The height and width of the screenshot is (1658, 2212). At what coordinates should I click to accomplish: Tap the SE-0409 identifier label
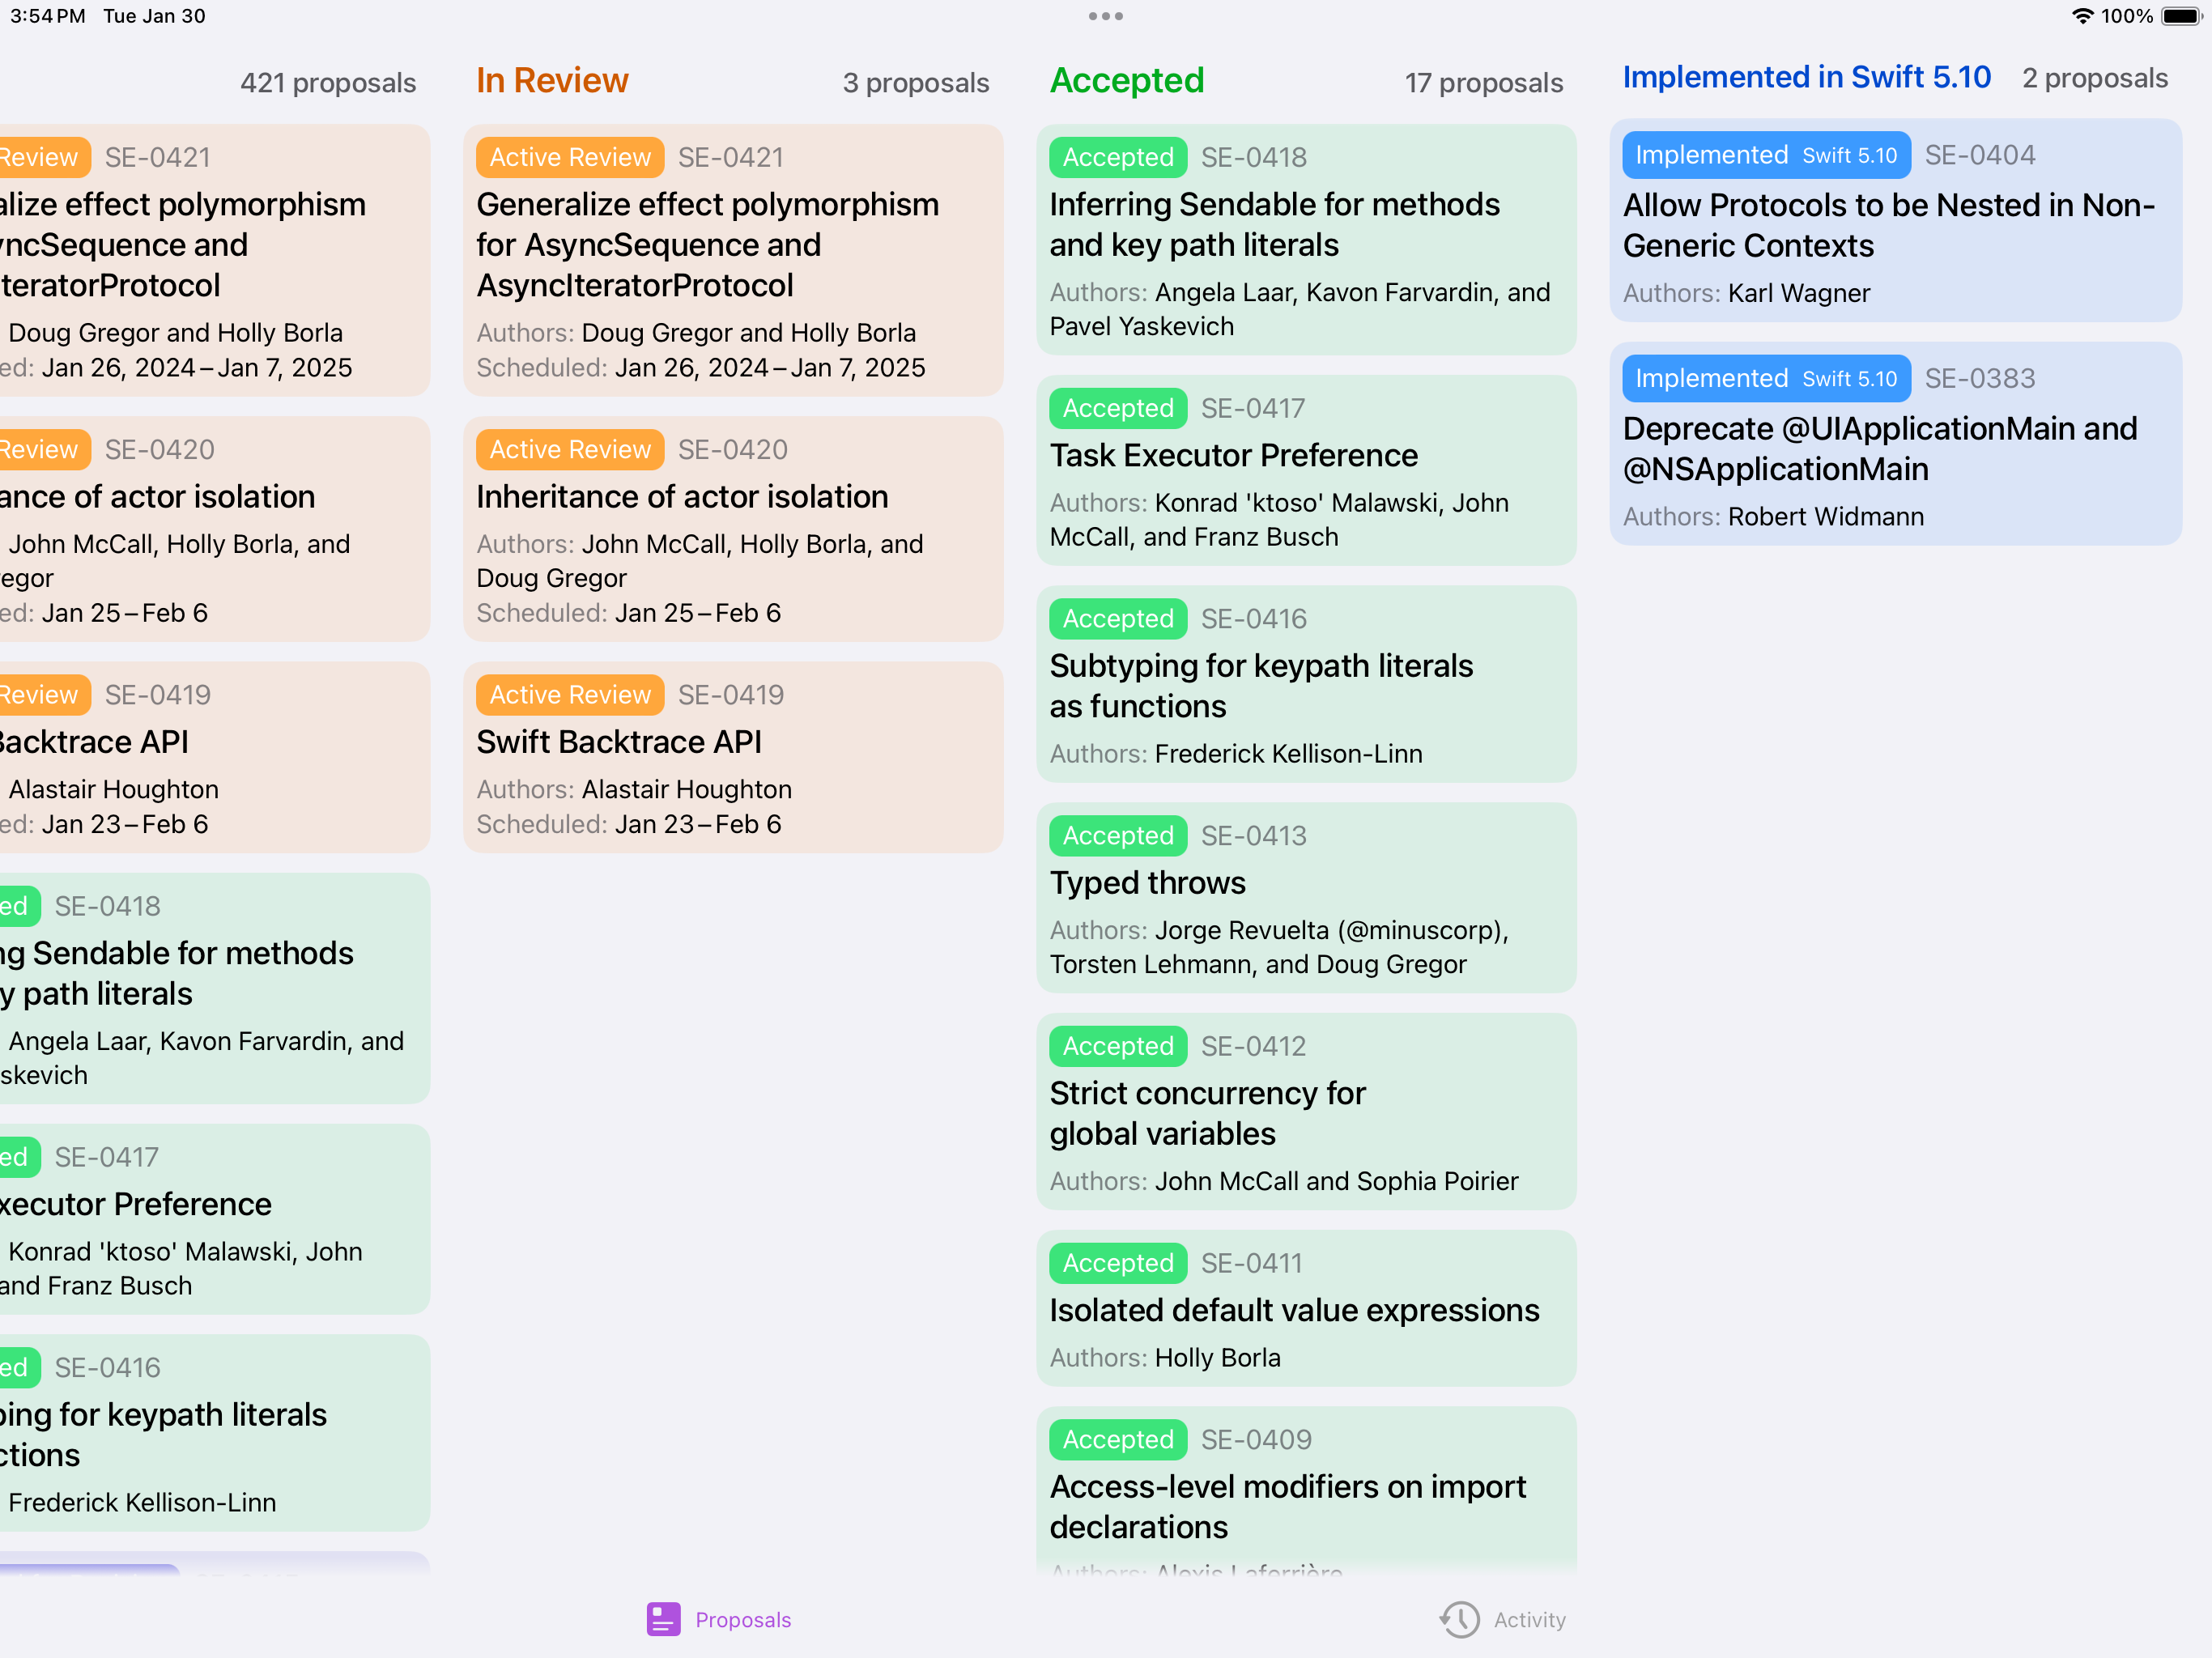click(x=1256, y=1439)
